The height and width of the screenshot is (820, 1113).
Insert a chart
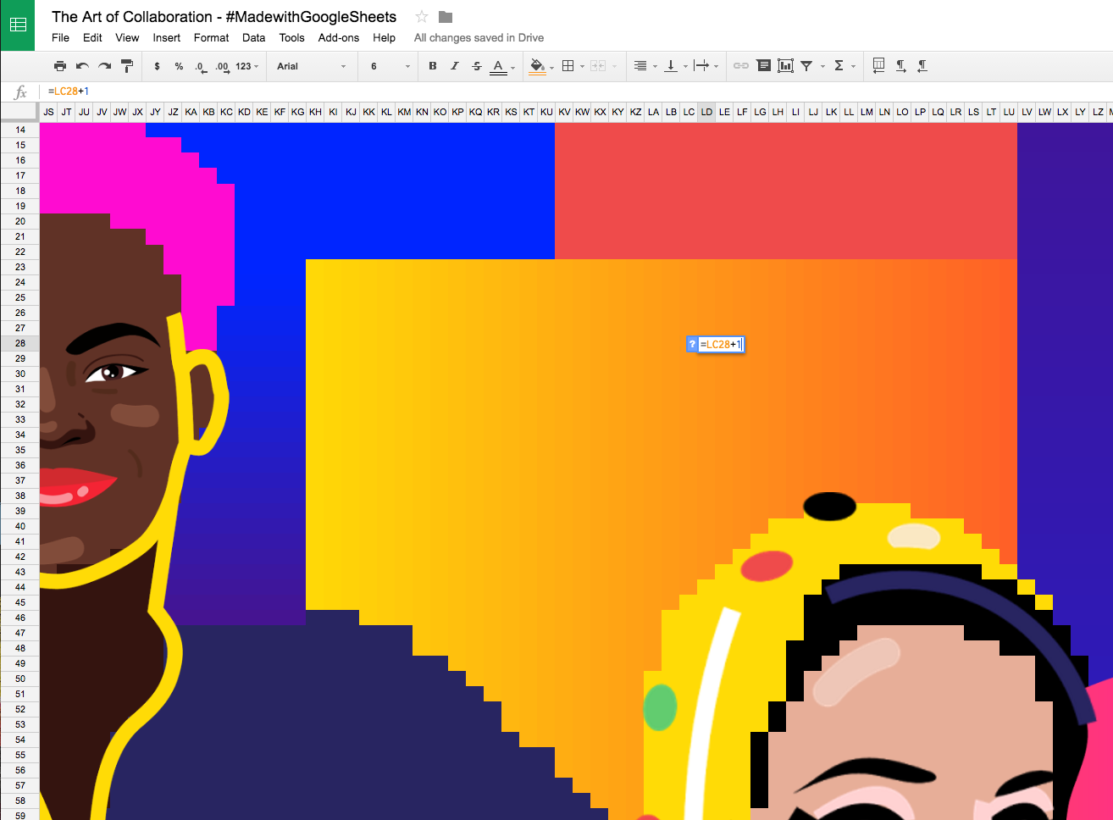tap(785, 66)
